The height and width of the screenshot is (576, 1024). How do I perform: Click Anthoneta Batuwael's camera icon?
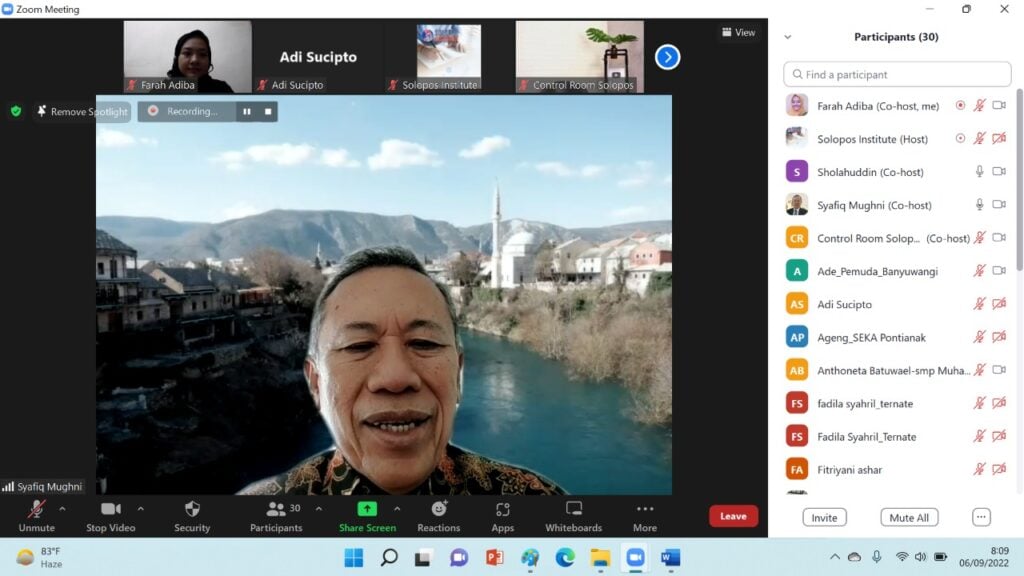[x=999, y=370]
